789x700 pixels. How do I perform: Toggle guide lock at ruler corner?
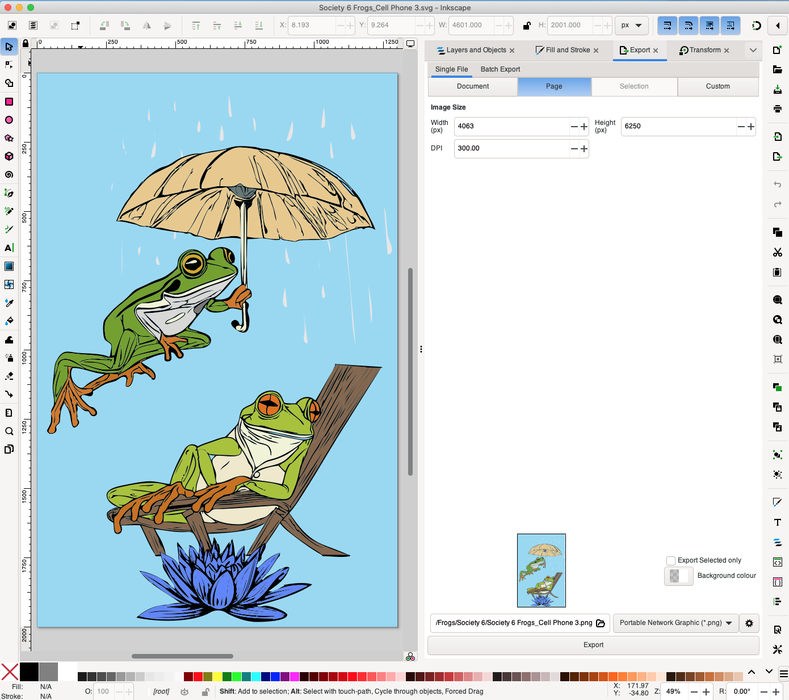tap(26, 43)
